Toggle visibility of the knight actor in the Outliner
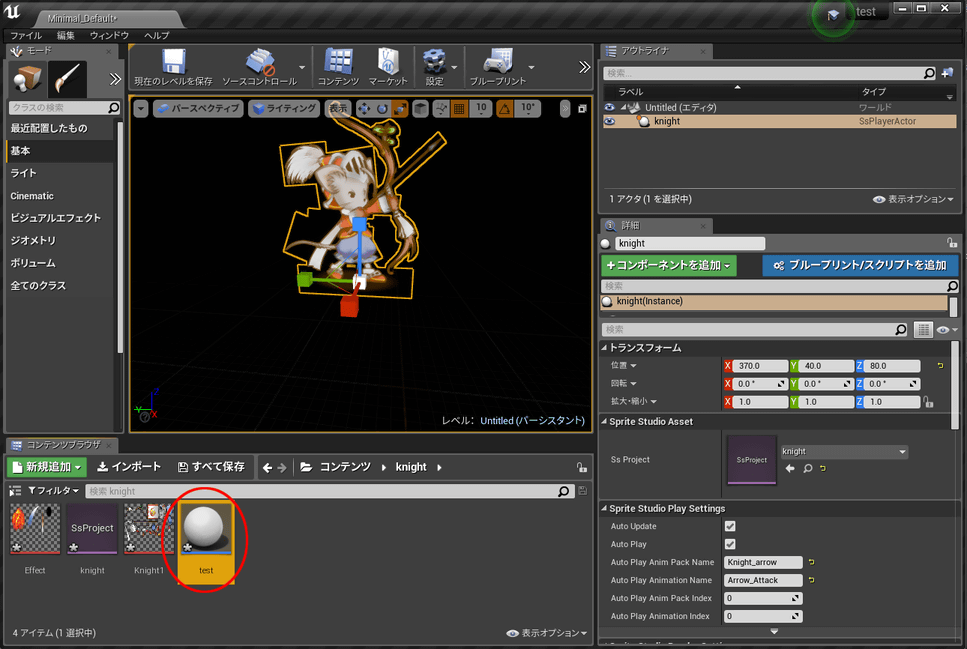The image size is (967, 649). 609,122
